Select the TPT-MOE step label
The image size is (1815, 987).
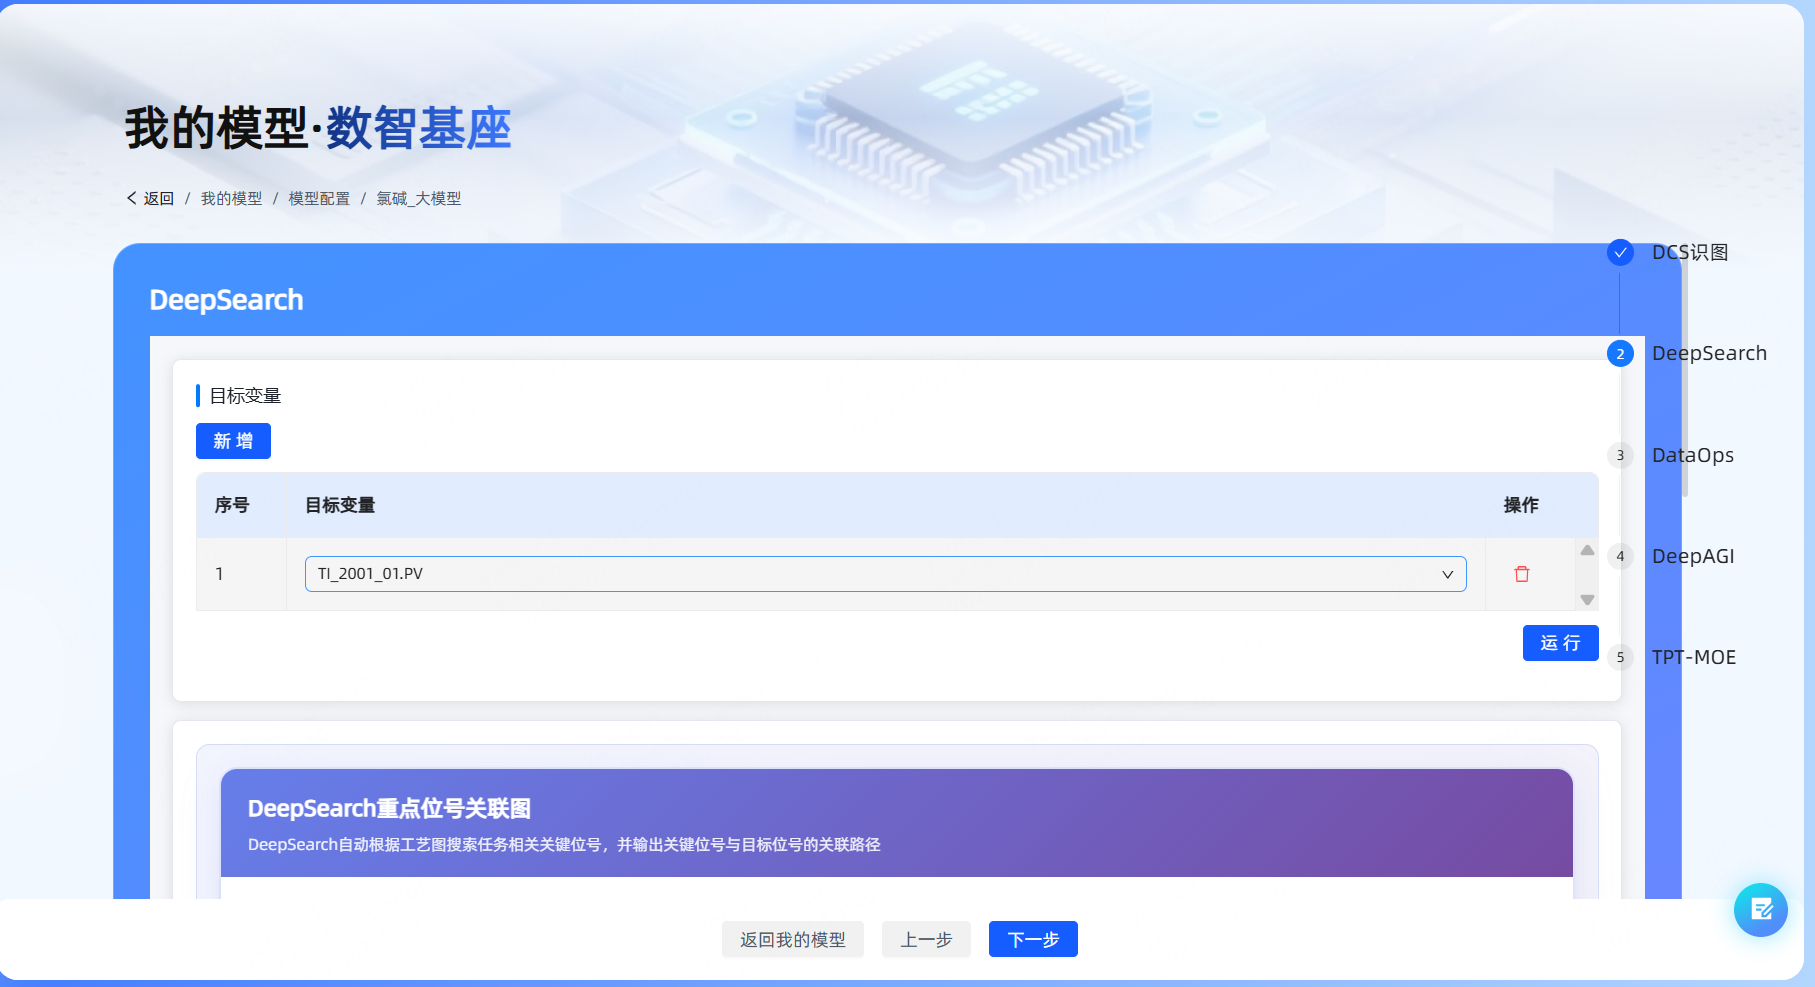click(x=1693, y=658)
